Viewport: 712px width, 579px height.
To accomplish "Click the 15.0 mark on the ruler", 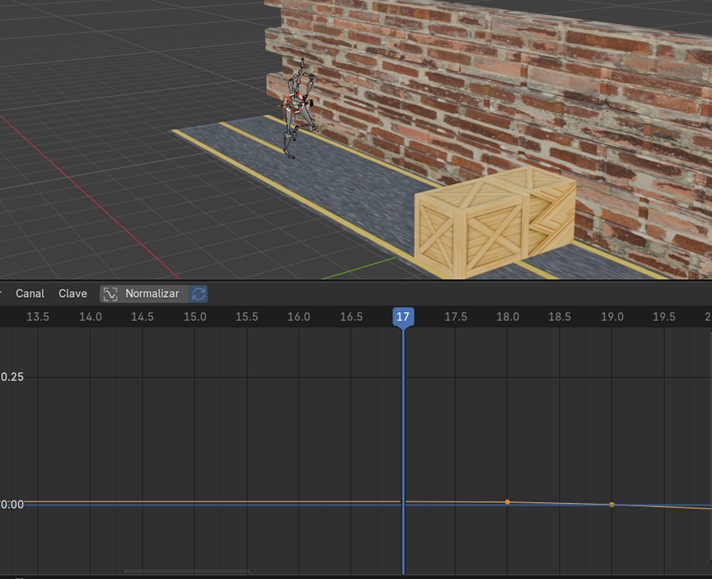I will click(195, 317).
